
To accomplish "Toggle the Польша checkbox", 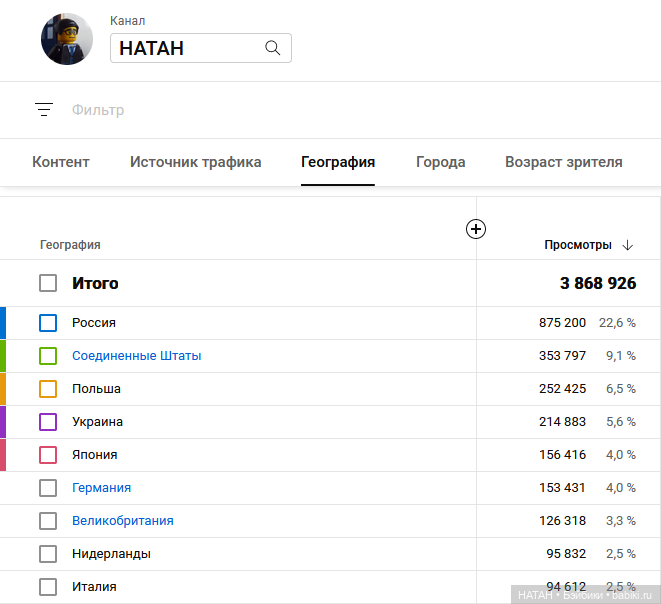I will 48,389.
